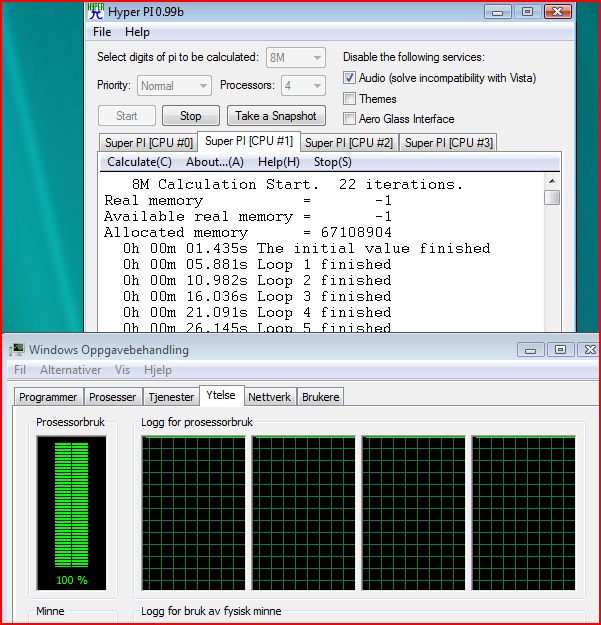601x625 pixels.
Task: Click the Stop(S) menu item
Action: tap(333, 162)
